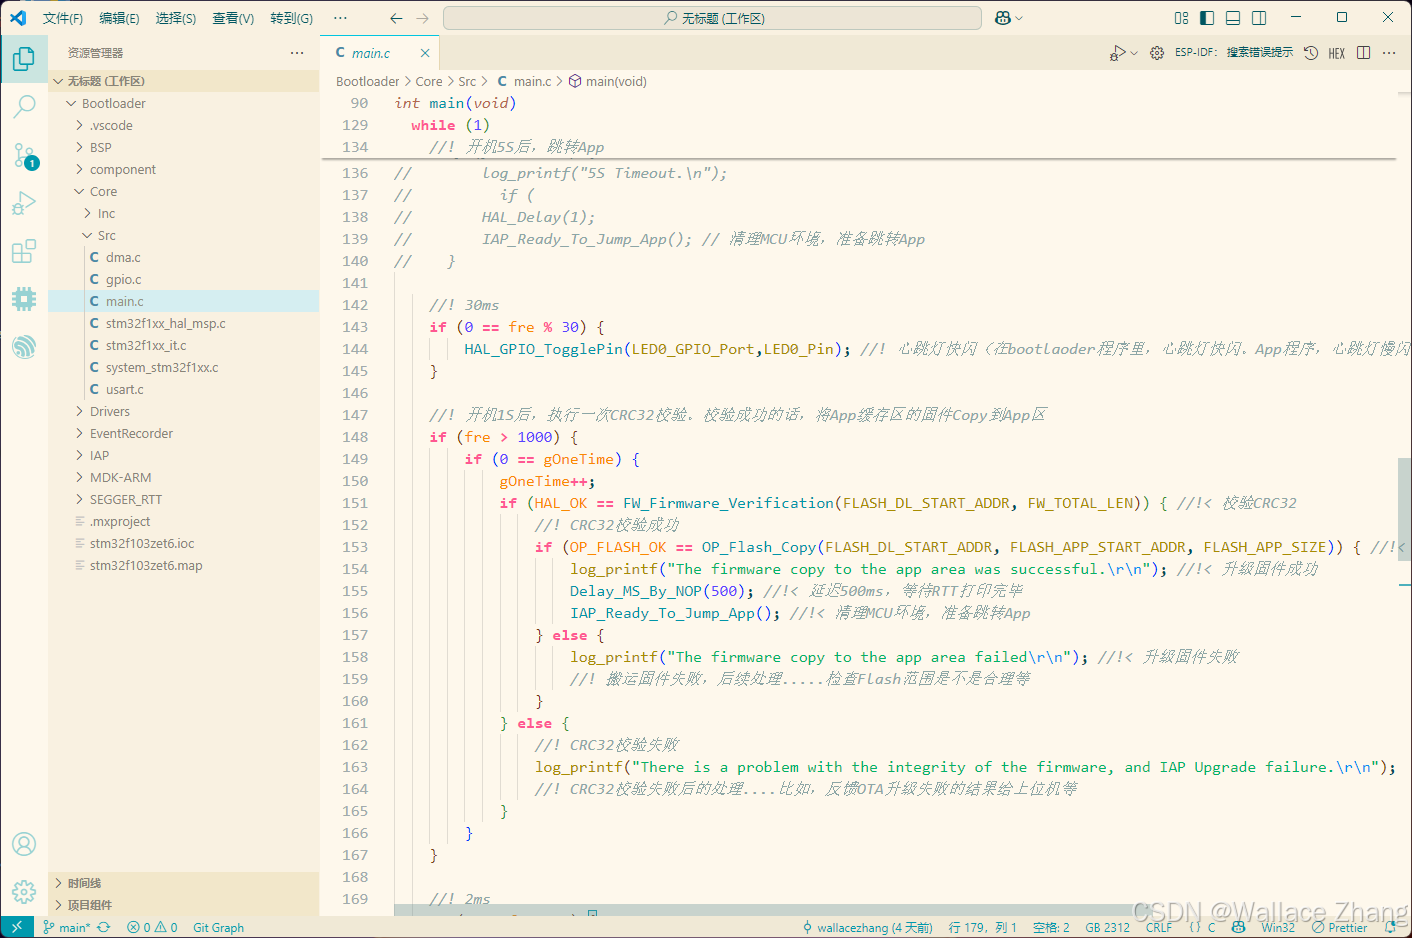Open the Extensions view
Image resolution: width=1412 pixels, height=938 pixels.
24,251
